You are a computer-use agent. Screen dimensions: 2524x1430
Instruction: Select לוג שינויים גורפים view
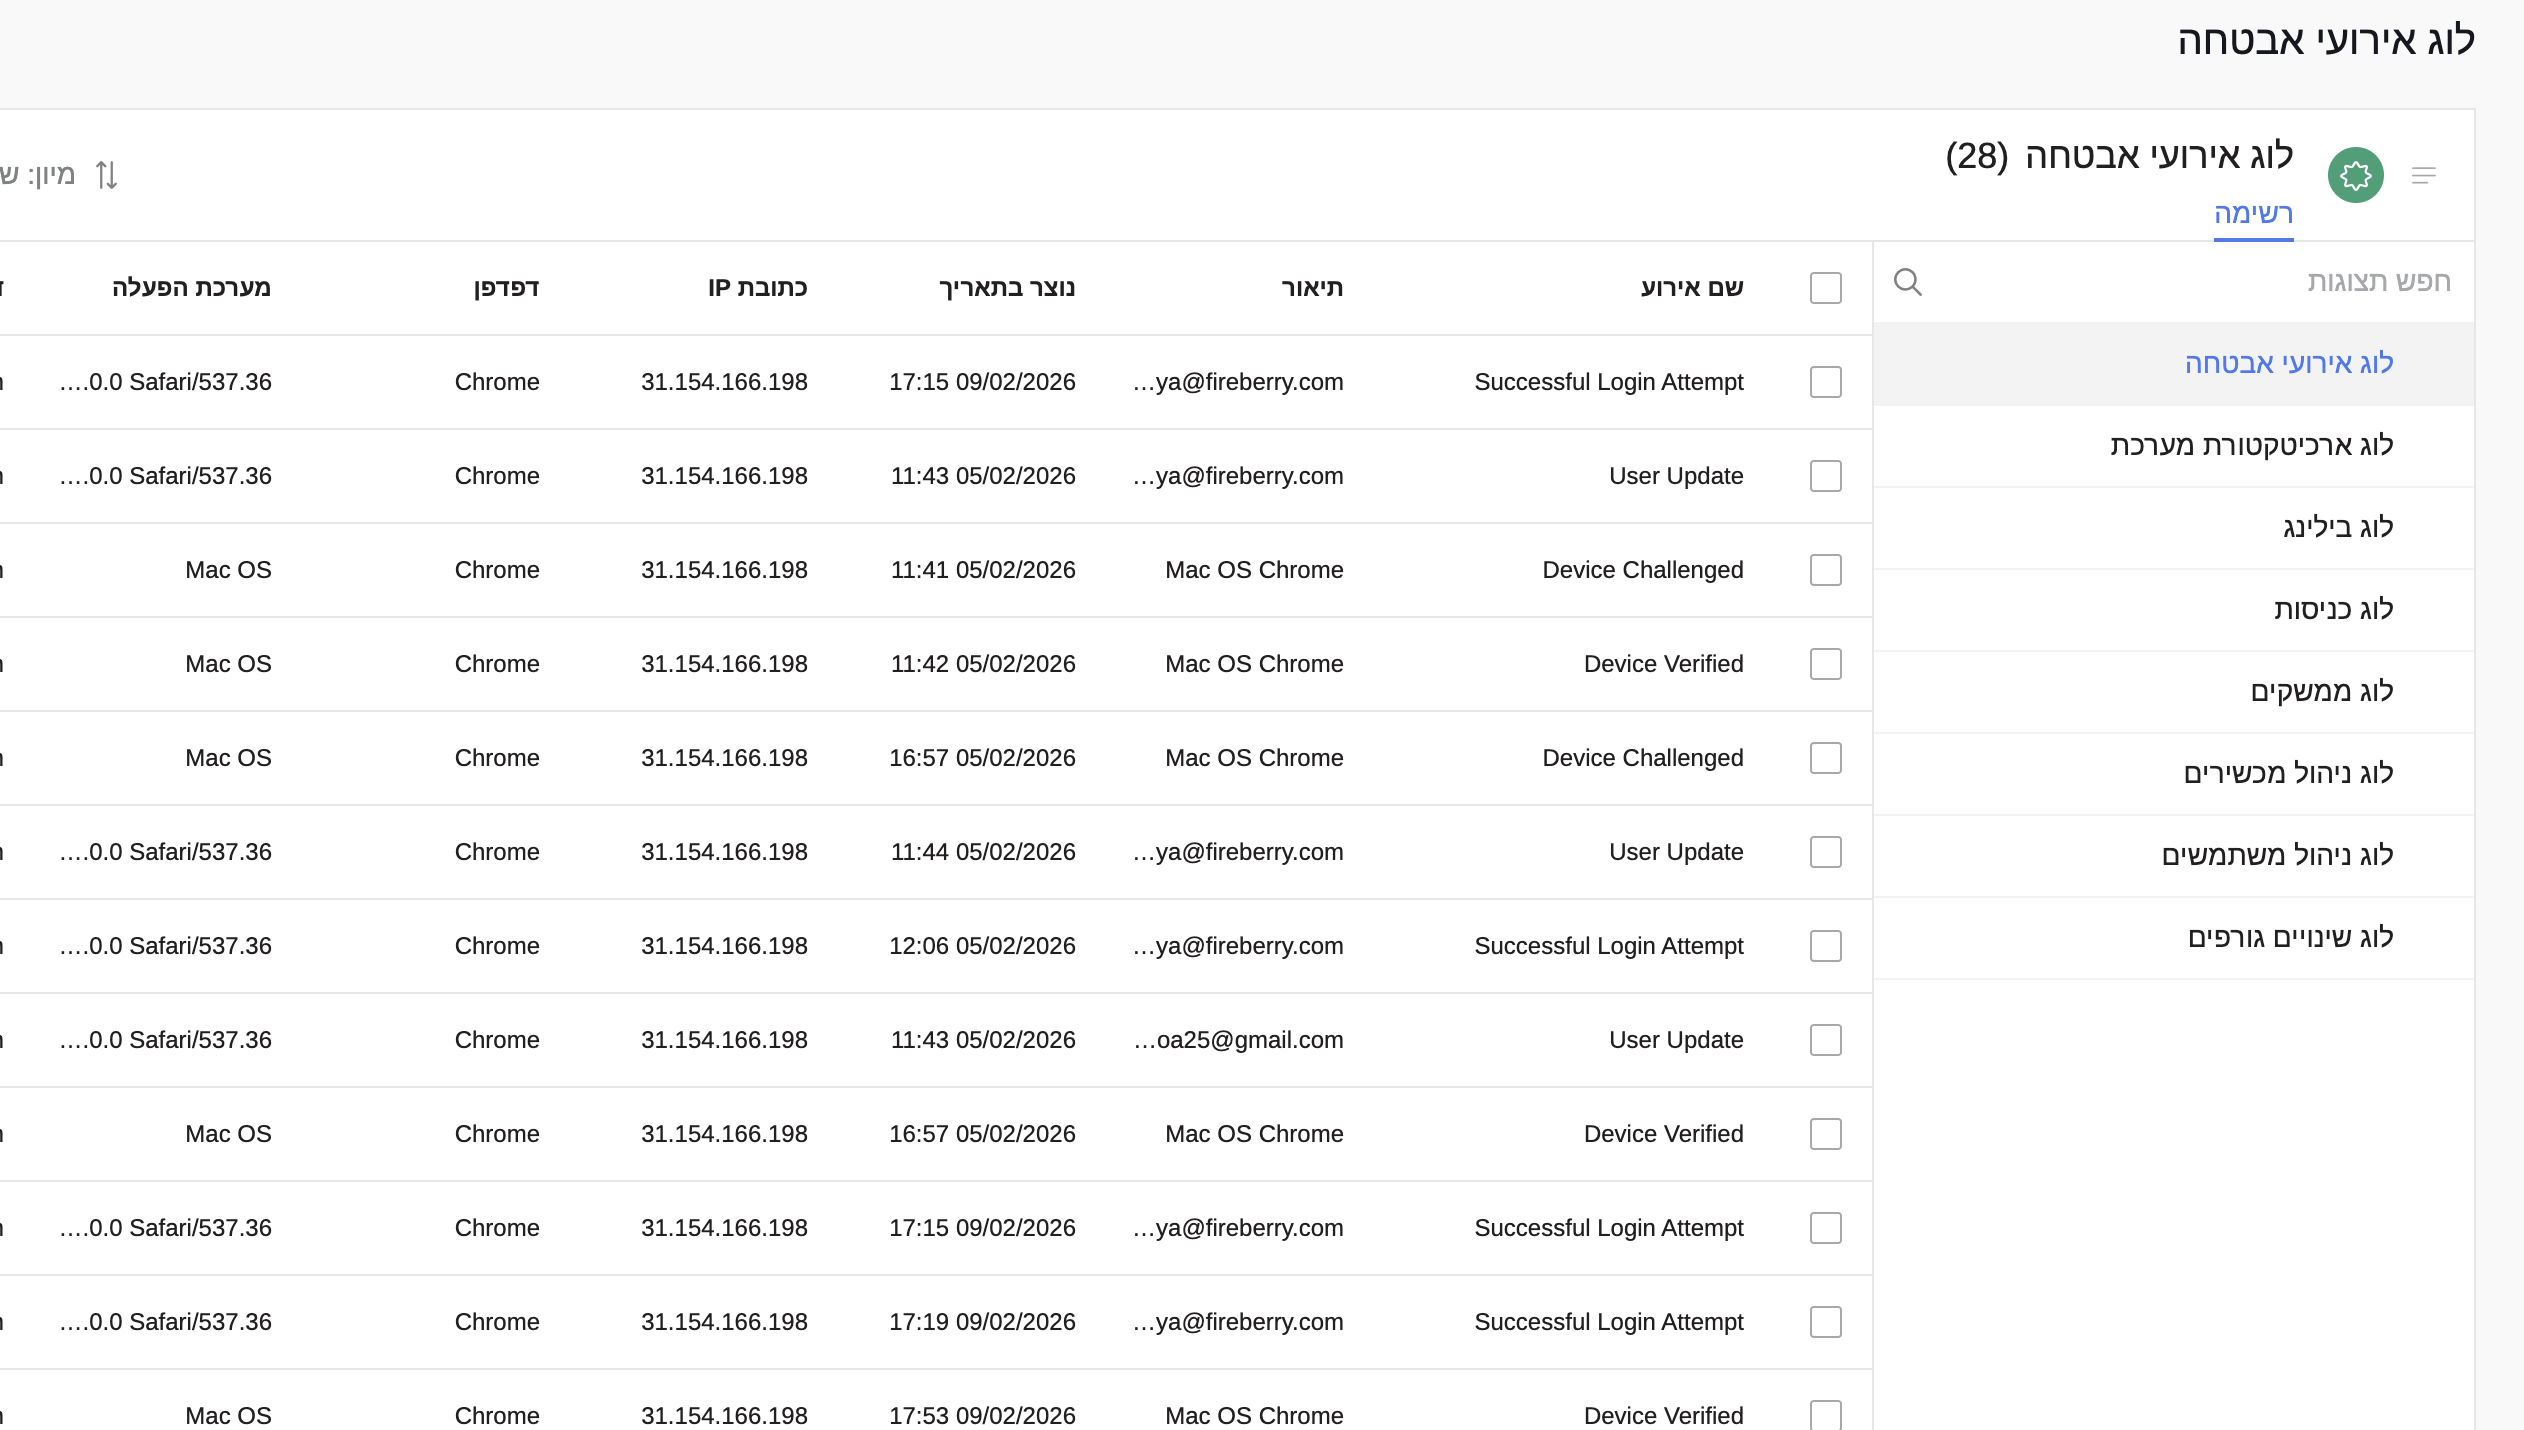pyautogui.click(x=2290, y=938)
